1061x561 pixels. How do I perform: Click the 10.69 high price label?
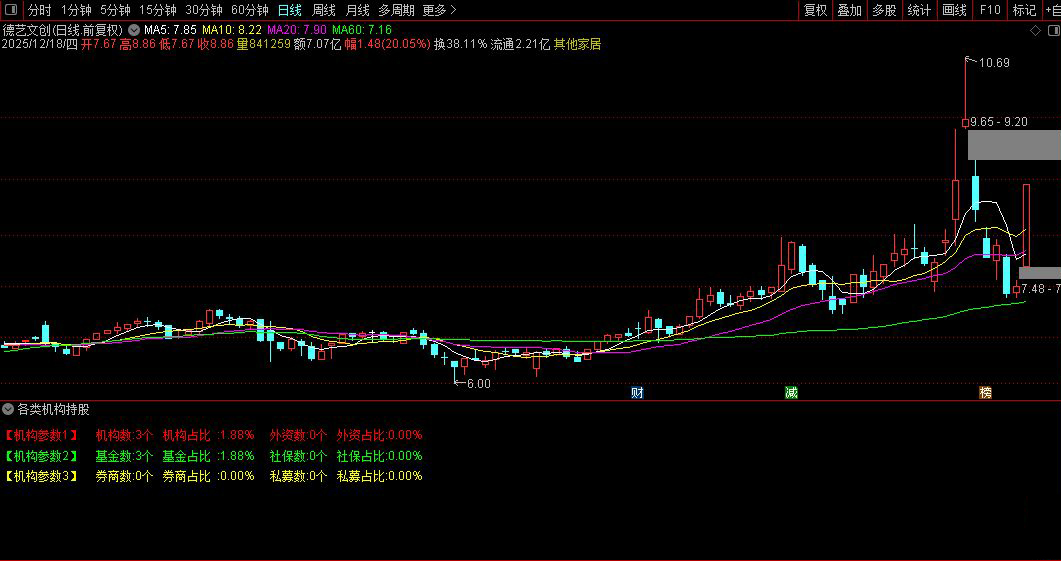pyautogui.click(x=994, y=63)
